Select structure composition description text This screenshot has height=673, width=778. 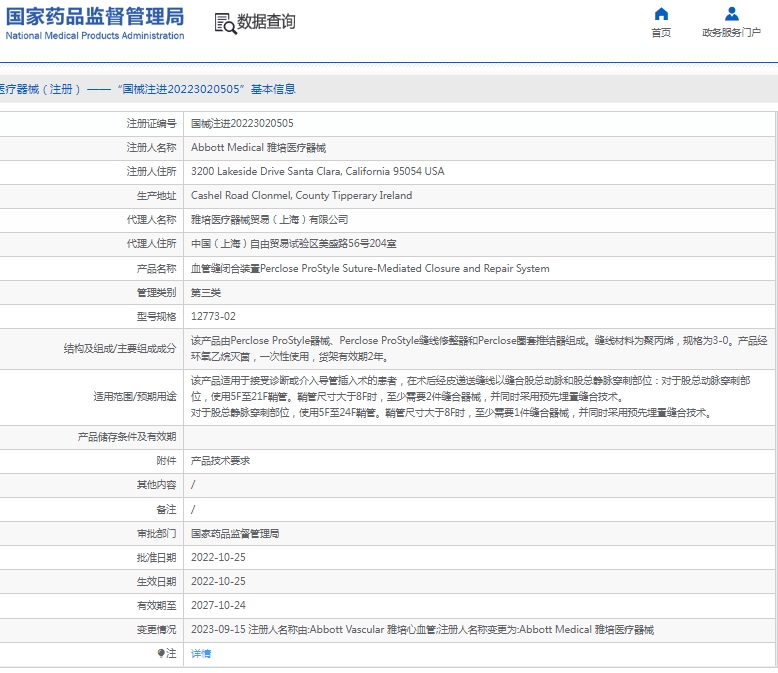[479, 348]
